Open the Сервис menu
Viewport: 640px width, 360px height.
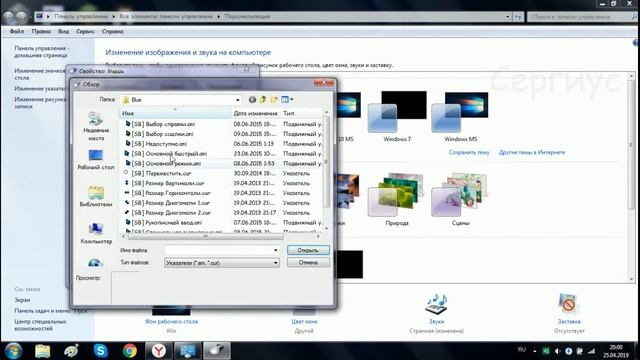click(x=85, y=31)
